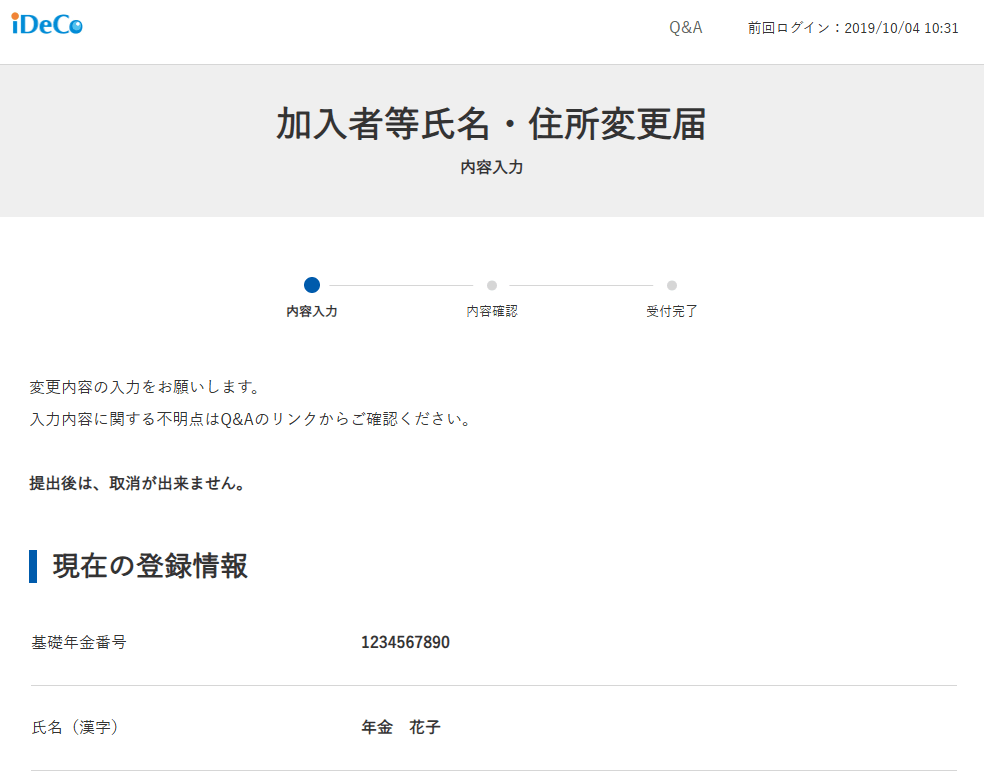Open the Q&A link in header
984x783 pixels.
click(685, 28)
